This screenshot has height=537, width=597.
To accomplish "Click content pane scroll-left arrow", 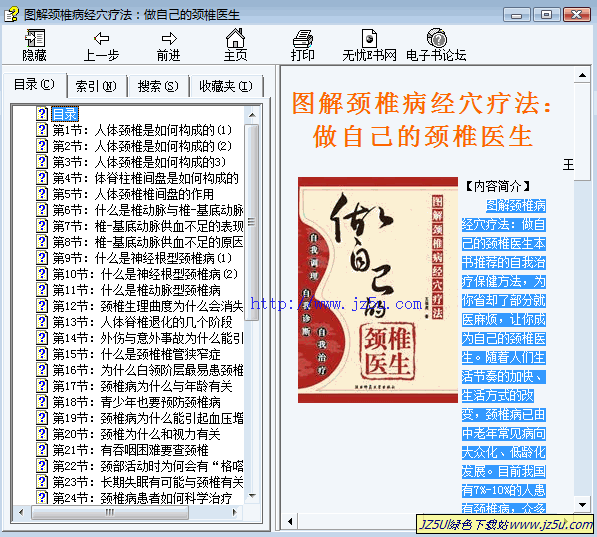I will 290,521.
